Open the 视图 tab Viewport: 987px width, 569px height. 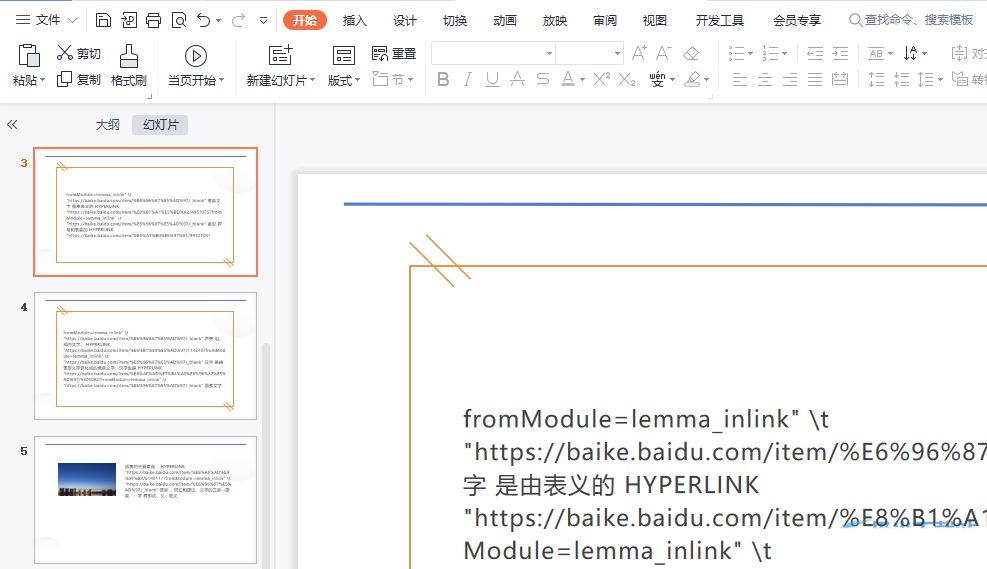(655, 20)
